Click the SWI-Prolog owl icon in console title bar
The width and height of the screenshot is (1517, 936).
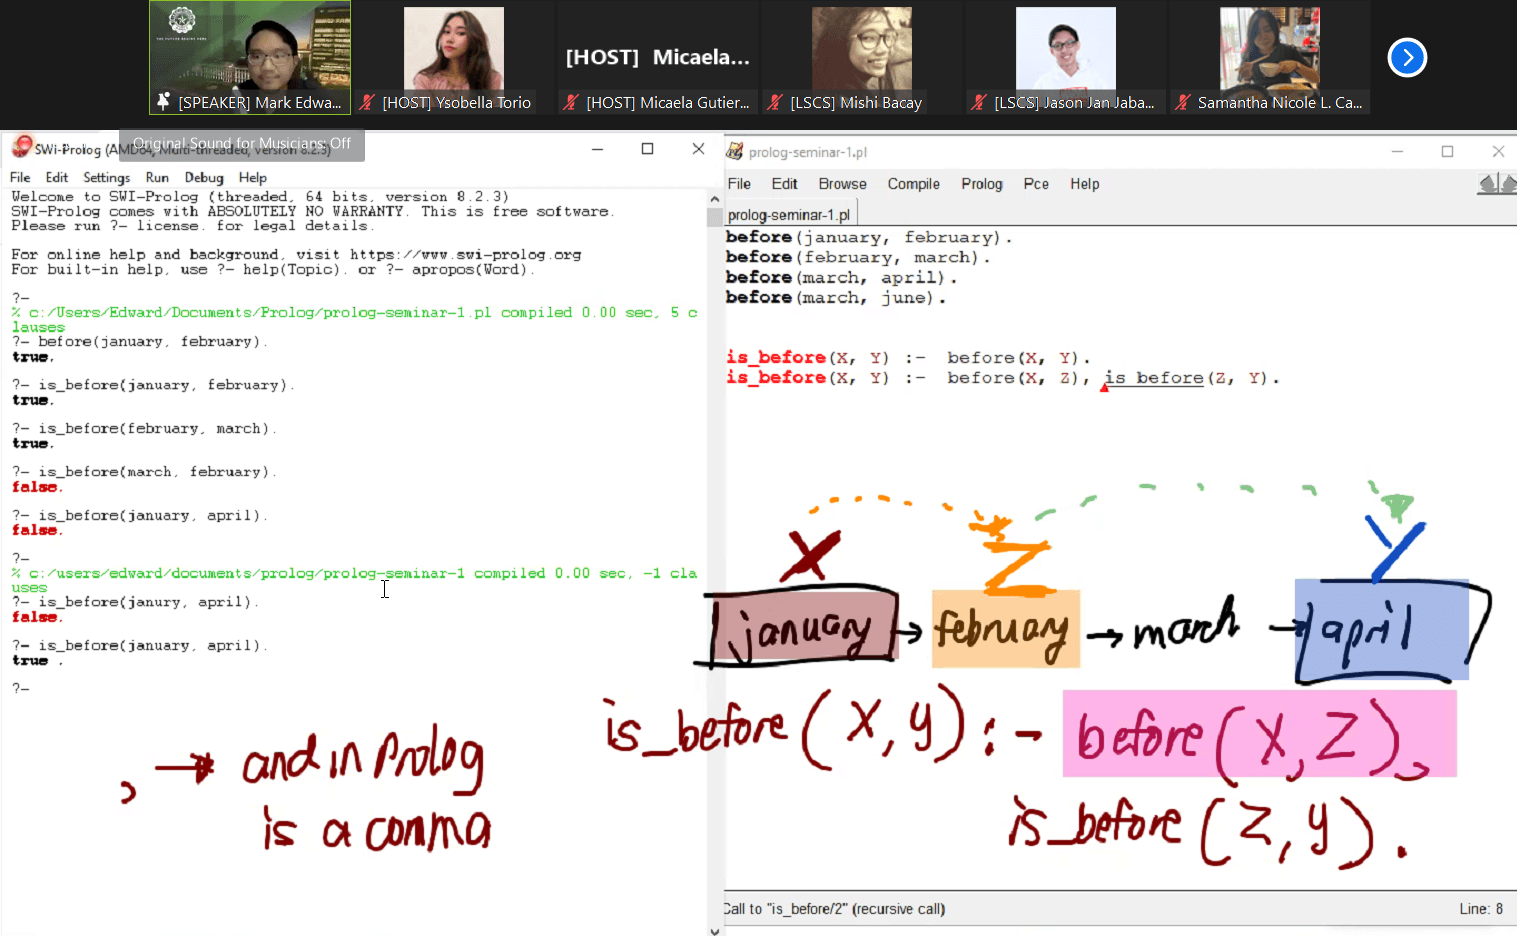coord(20,146)
